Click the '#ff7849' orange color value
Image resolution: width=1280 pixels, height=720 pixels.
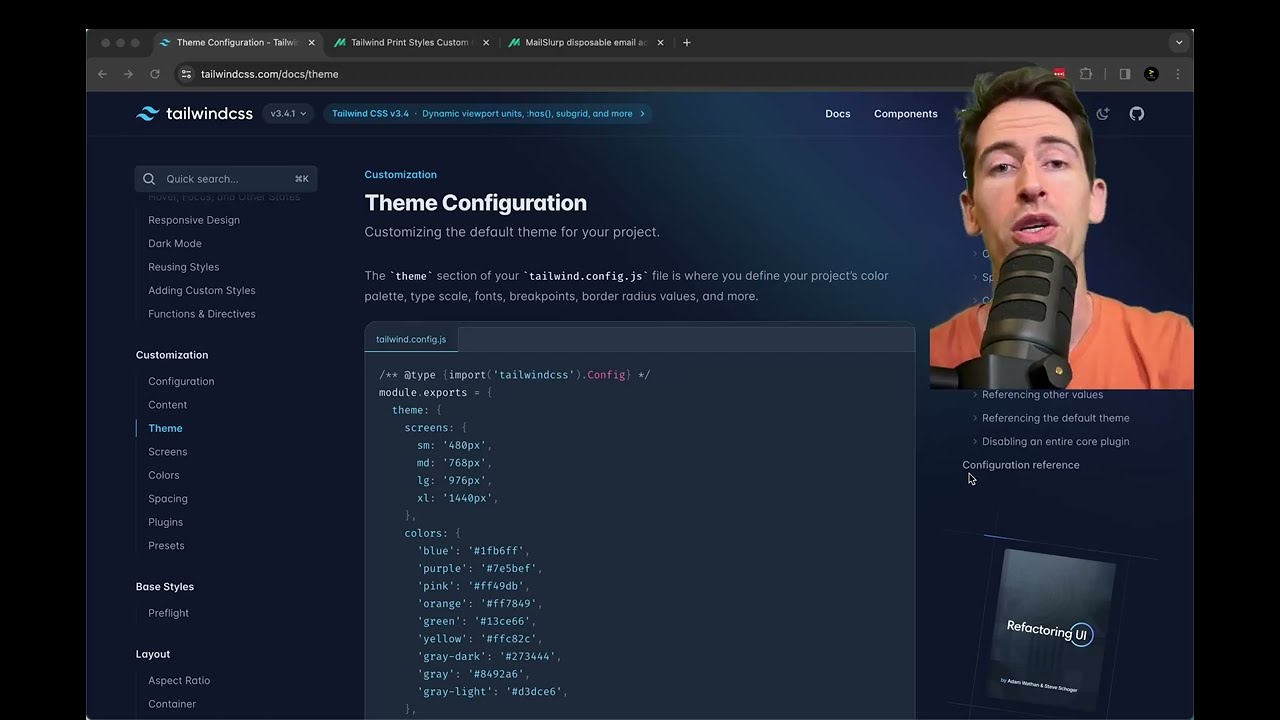pos(508,604)
